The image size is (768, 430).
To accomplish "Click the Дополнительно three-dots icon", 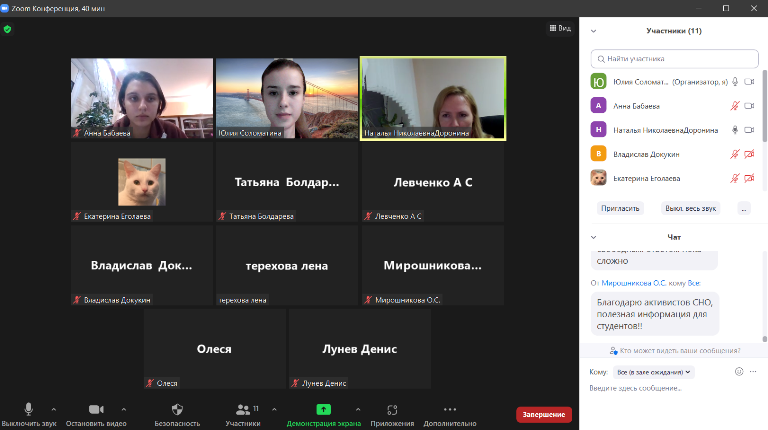I will (449, 409).
